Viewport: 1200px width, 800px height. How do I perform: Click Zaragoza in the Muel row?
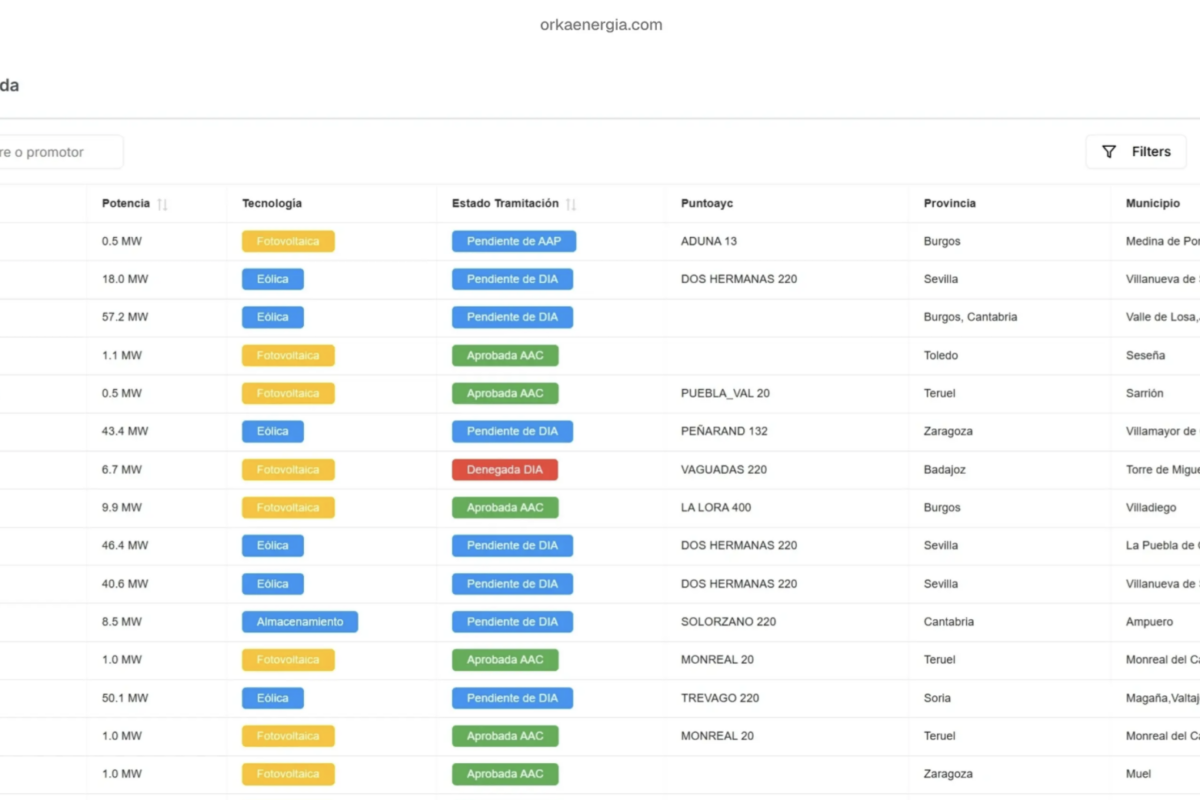[x=948, y=774]
